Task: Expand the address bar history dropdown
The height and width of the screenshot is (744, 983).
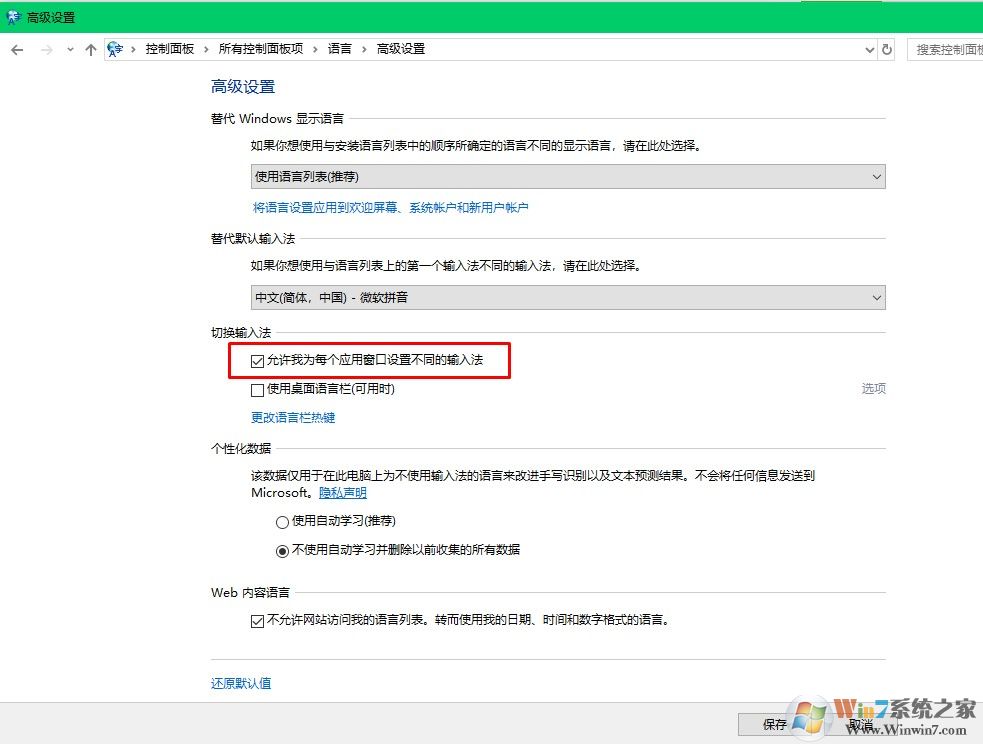Action: pyautogui.click(x=868, y=49)
